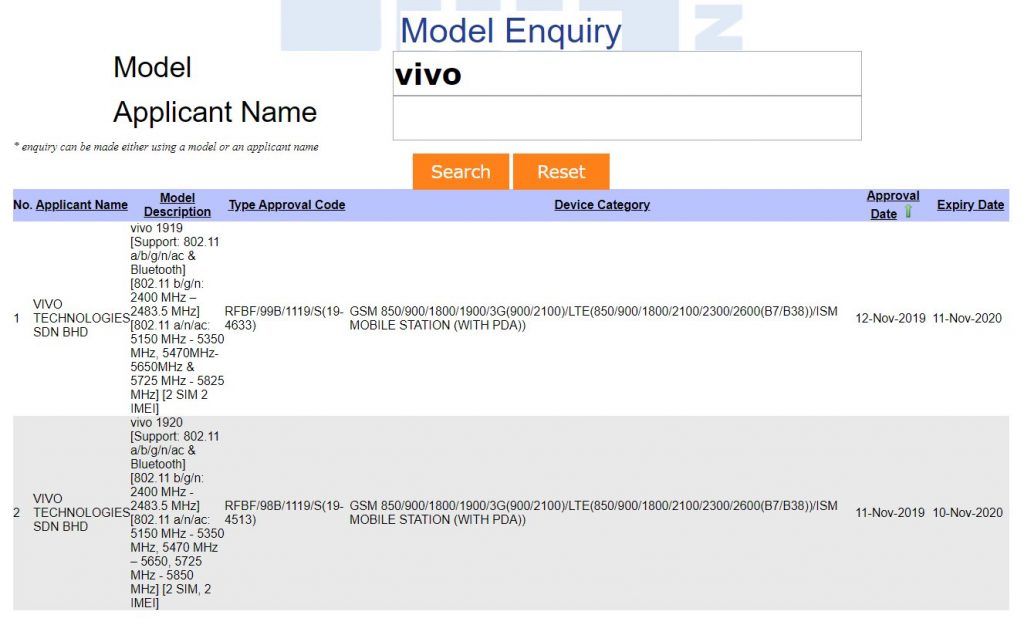Viewport: 1024px width, 625px height.
Task: Click the Applicant Name field label
Action: 215,112
